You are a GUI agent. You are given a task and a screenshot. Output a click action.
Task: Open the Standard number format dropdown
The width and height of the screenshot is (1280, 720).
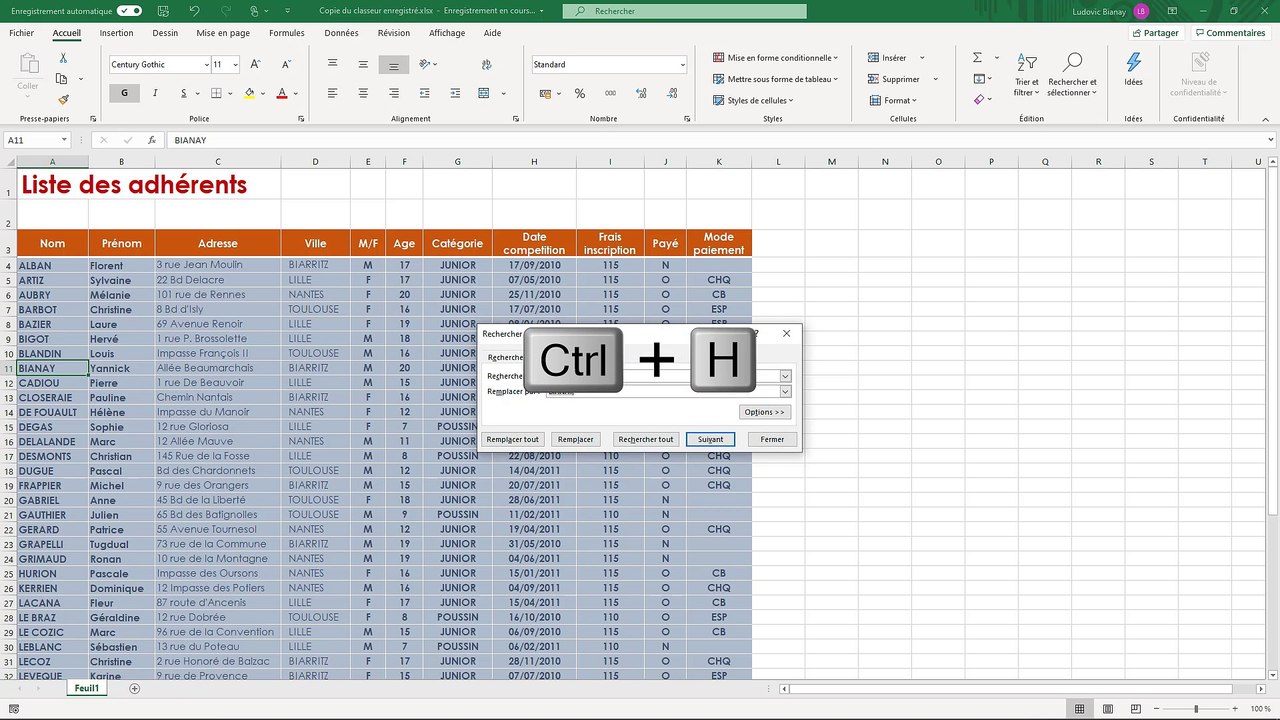pyautogui.click(x=682, y=64)
